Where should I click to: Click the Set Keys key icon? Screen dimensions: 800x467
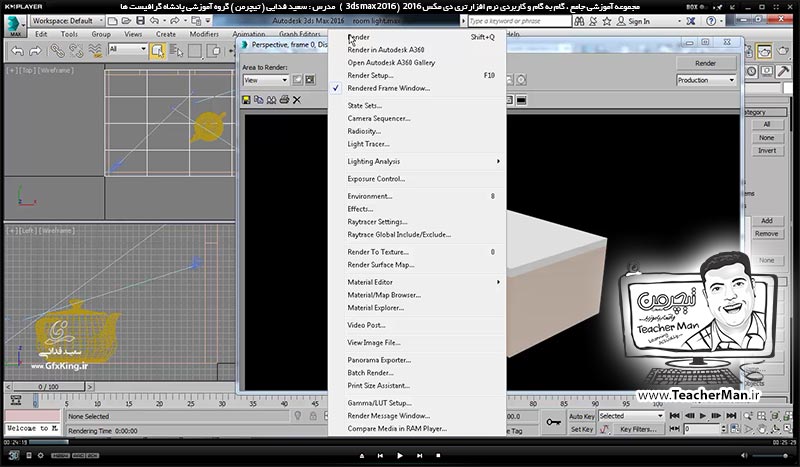coord(553,422)
